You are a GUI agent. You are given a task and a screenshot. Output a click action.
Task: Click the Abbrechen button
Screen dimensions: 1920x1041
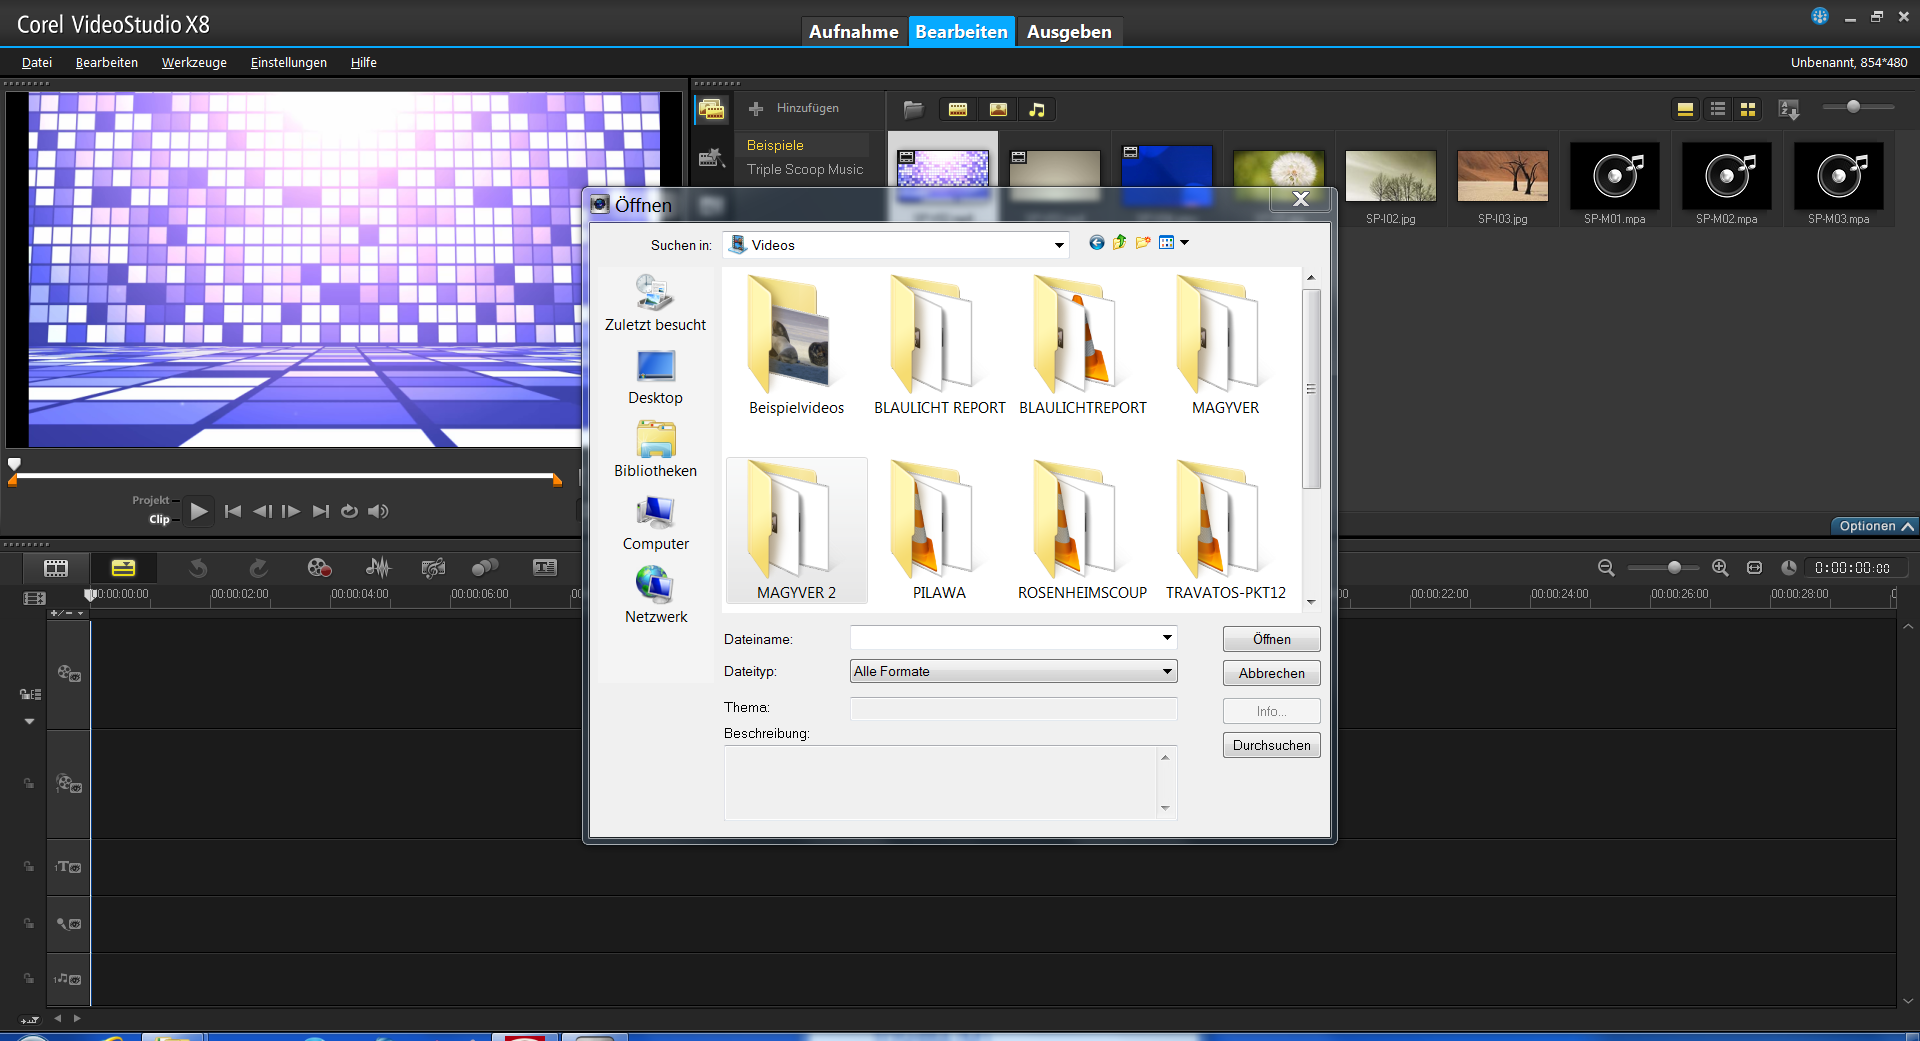(x=1271, y=673)
